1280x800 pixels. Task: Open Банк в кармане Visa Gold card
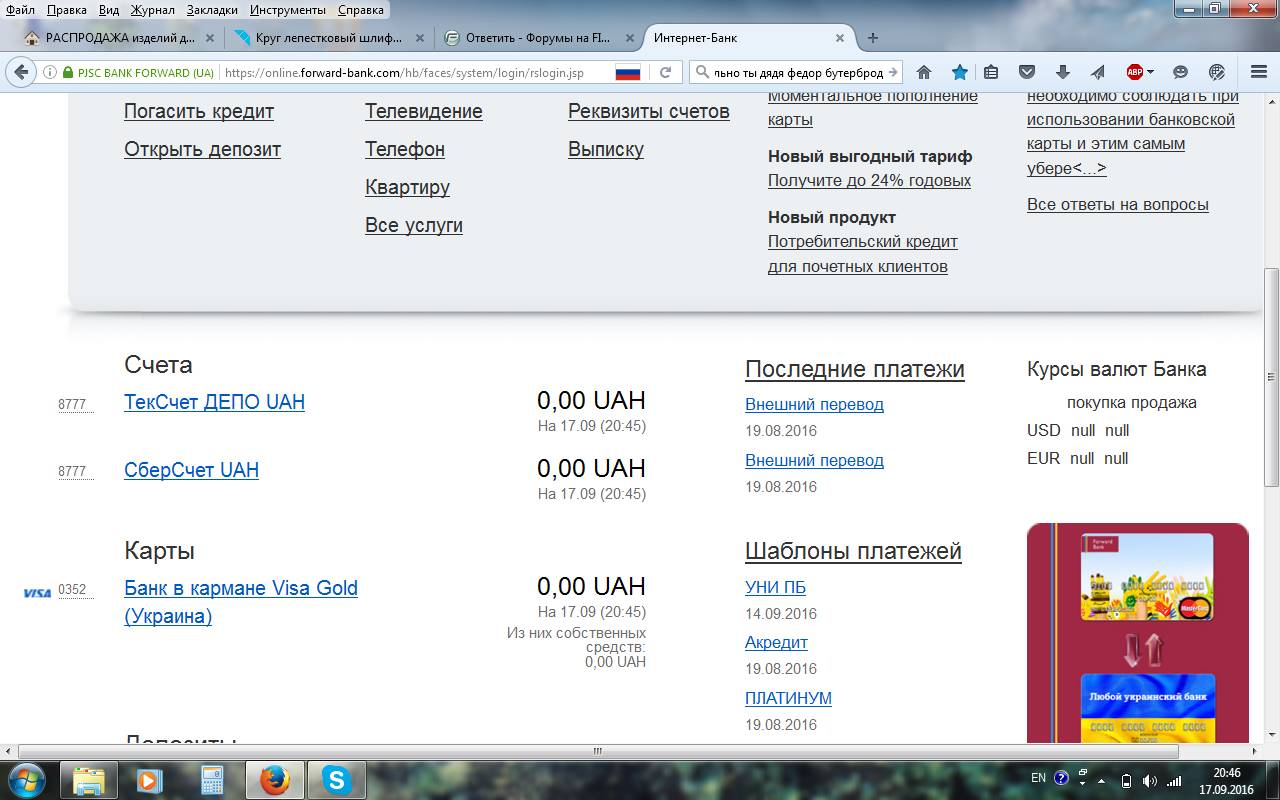point(241,602)
